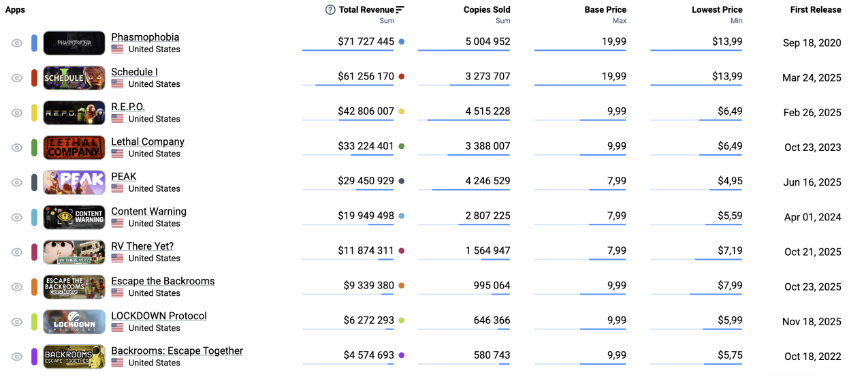Click the sort icon beside Total Revenue
The width and height of the screenshot is (851, 379).
[x=401, y=10]
